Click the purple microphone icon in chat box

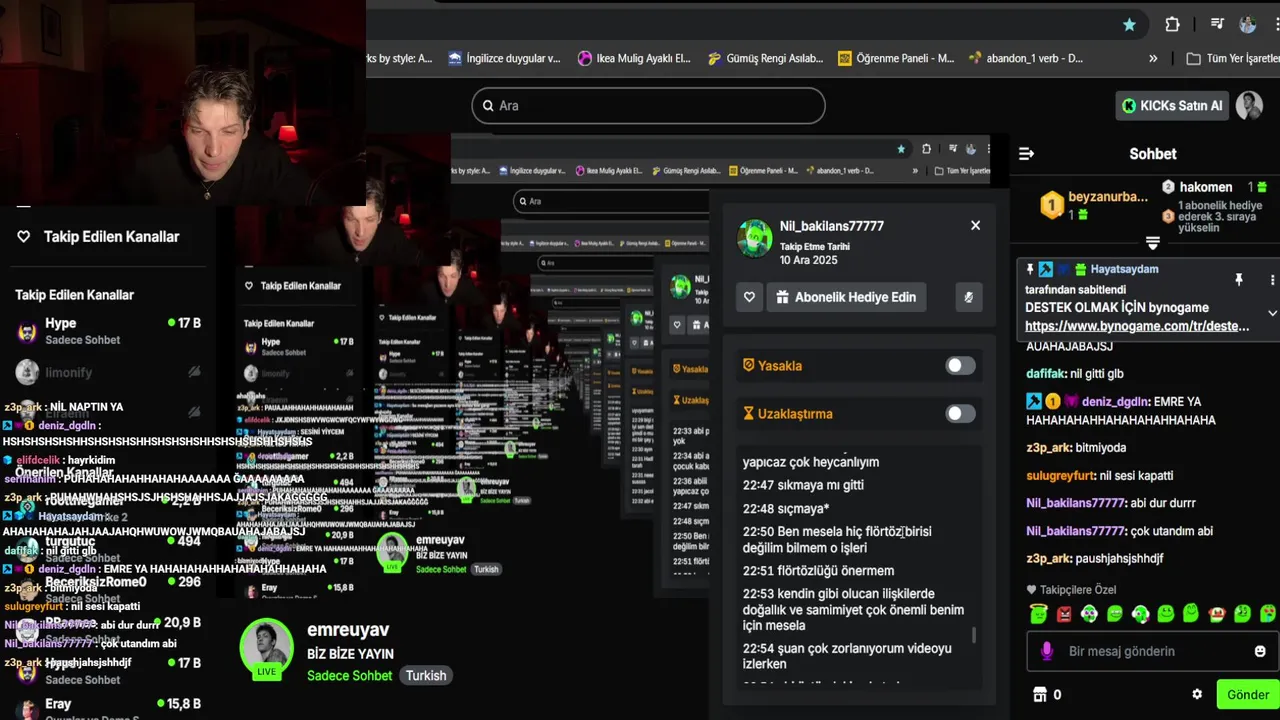(1047, 651)
